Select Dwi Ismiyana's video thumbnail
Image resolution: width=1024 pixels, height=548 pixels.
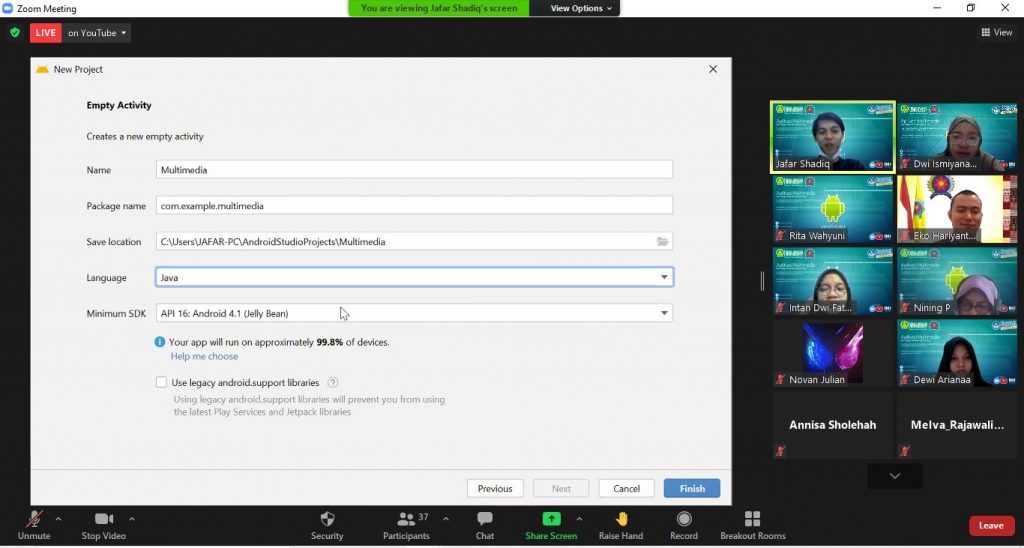point(957,137)
